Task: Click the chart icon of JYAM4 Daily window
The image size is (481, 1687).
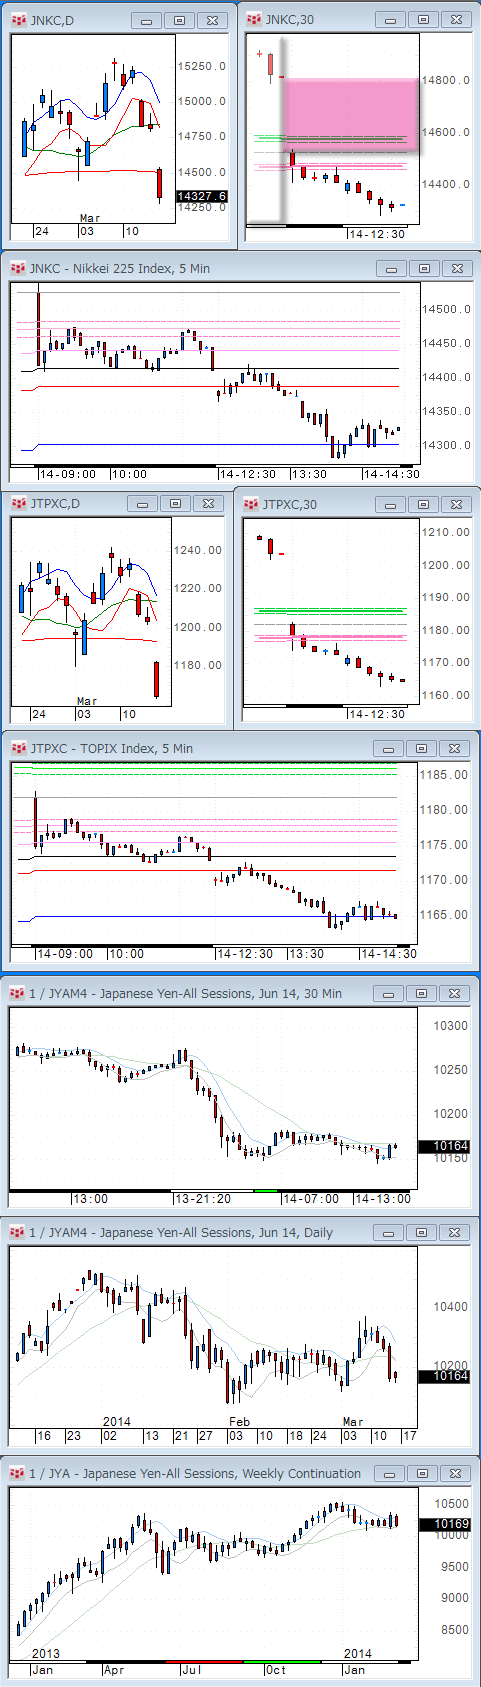Action: tap(18, 1233)
